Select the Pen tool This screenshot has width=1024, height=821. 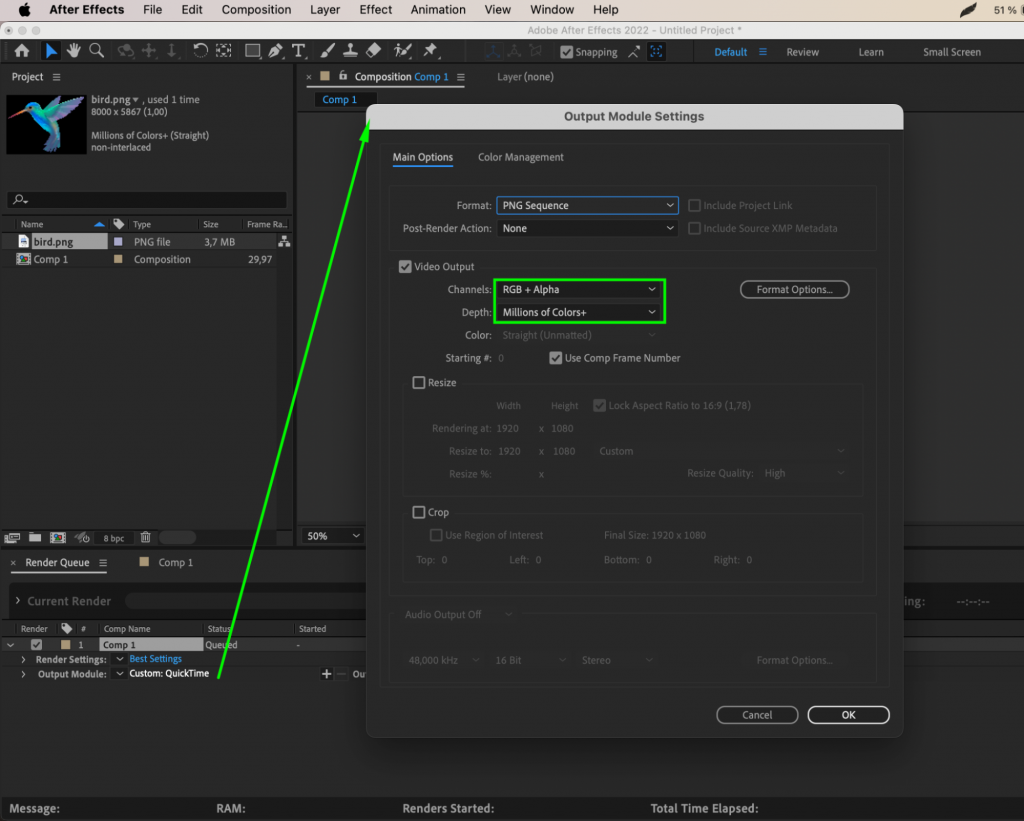click(x=275, y=50)
